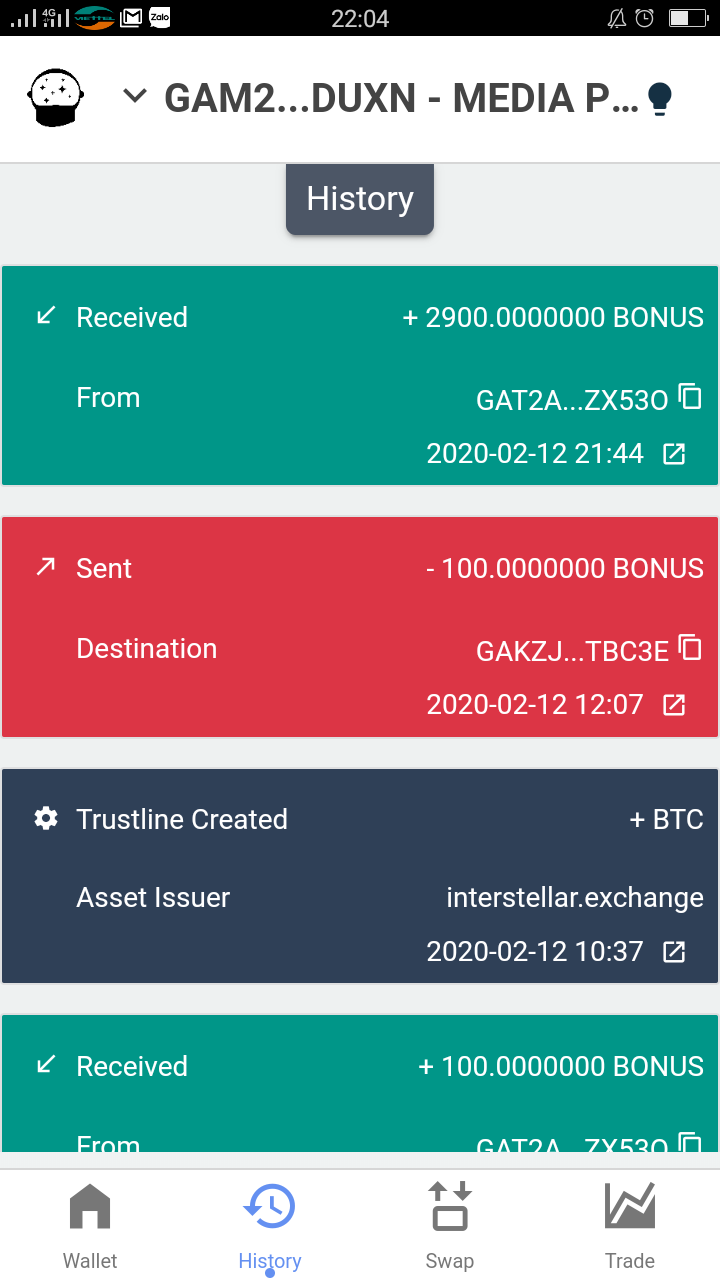Switch to the Trade tab
Viewport: 720px width, 1280px height.
point(629,1225)
